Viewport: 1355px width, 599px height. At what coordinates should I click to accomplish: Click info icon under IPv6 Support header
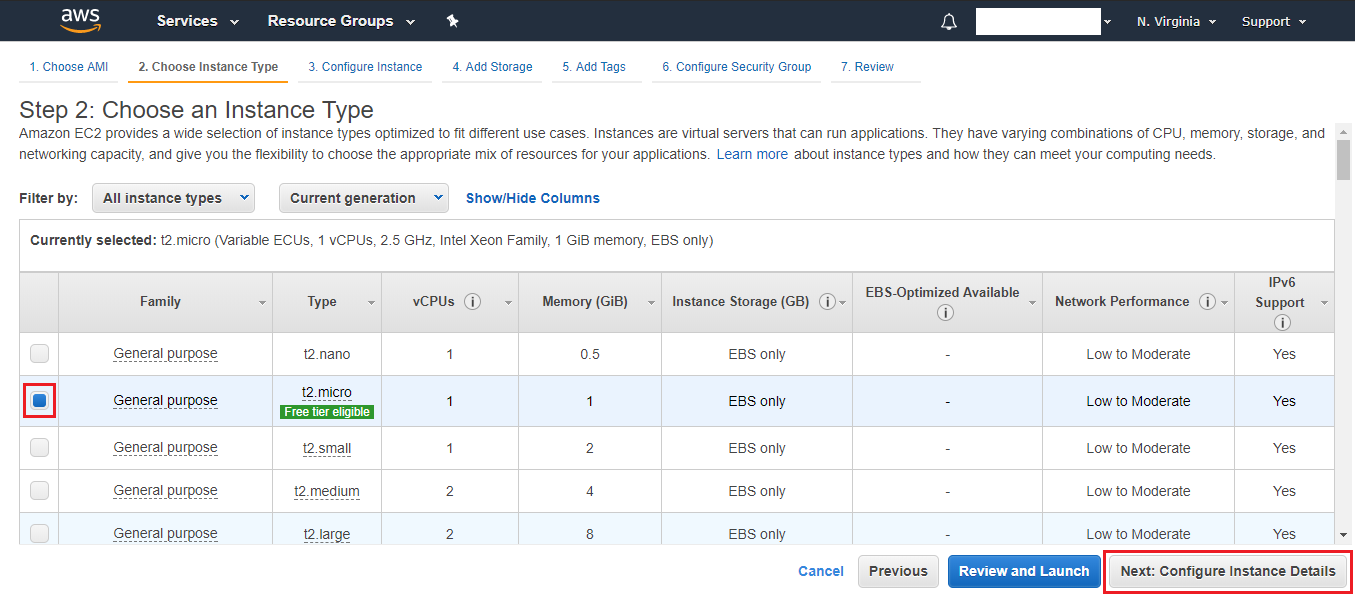click(1283, 322)
